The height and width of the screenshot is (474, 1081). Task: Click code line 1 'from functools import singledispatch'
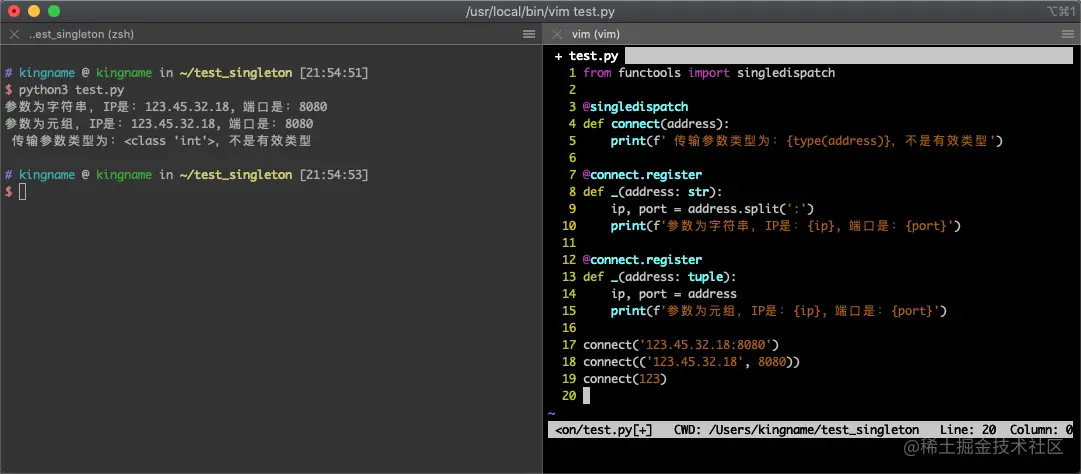coord(709,72)
